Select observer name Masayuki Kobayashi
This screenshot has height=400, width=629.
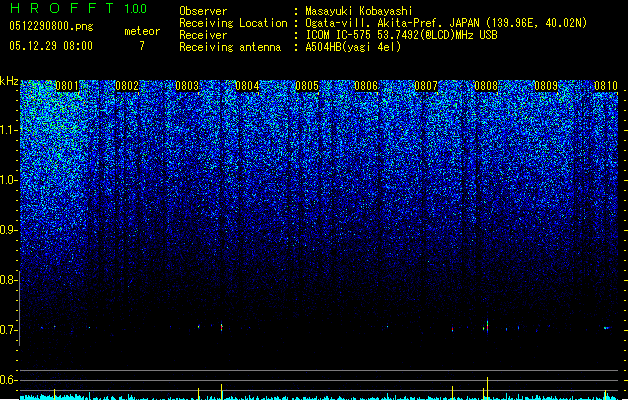(359, 11)
